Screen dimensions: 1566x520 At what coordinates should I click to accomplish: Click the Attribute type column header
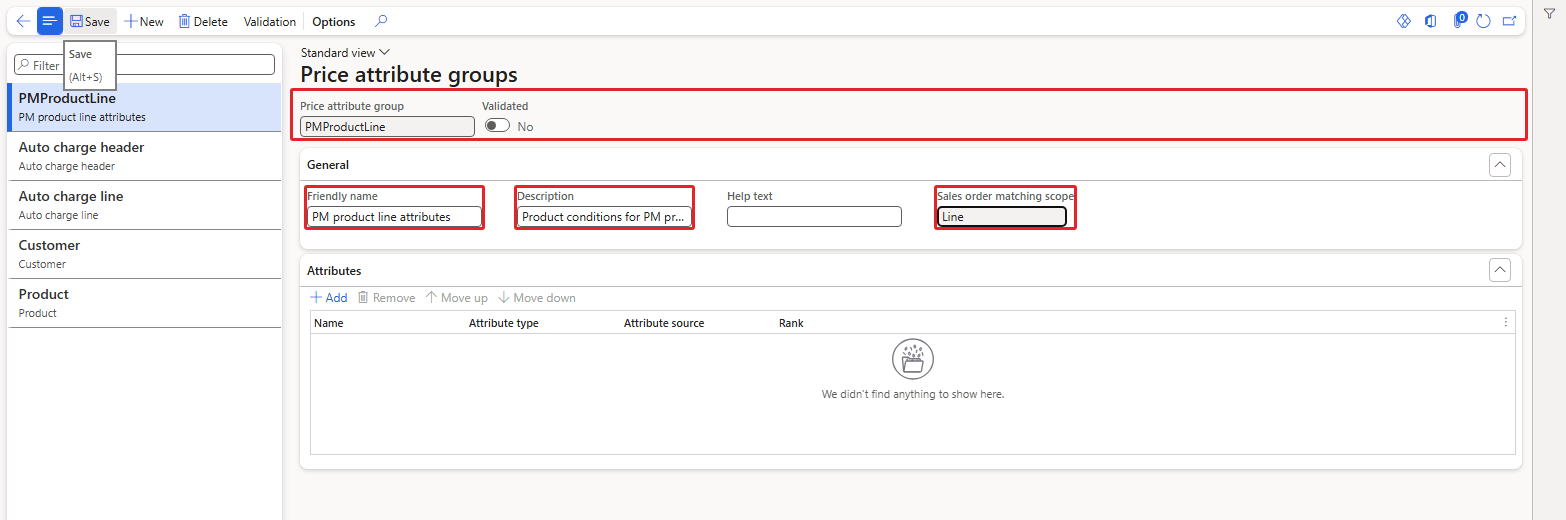tap(504, 323)
